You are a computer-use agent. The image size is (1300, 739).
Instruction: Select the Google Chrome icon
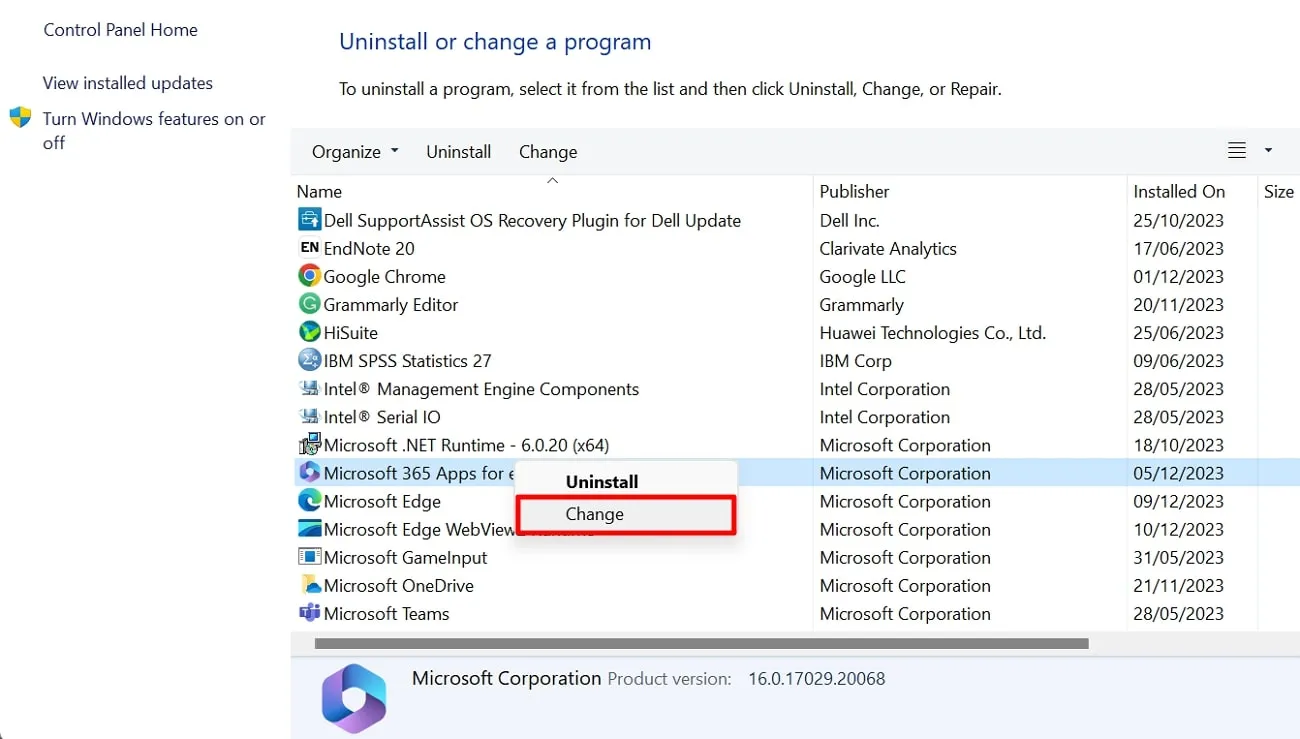coord(308,276)
